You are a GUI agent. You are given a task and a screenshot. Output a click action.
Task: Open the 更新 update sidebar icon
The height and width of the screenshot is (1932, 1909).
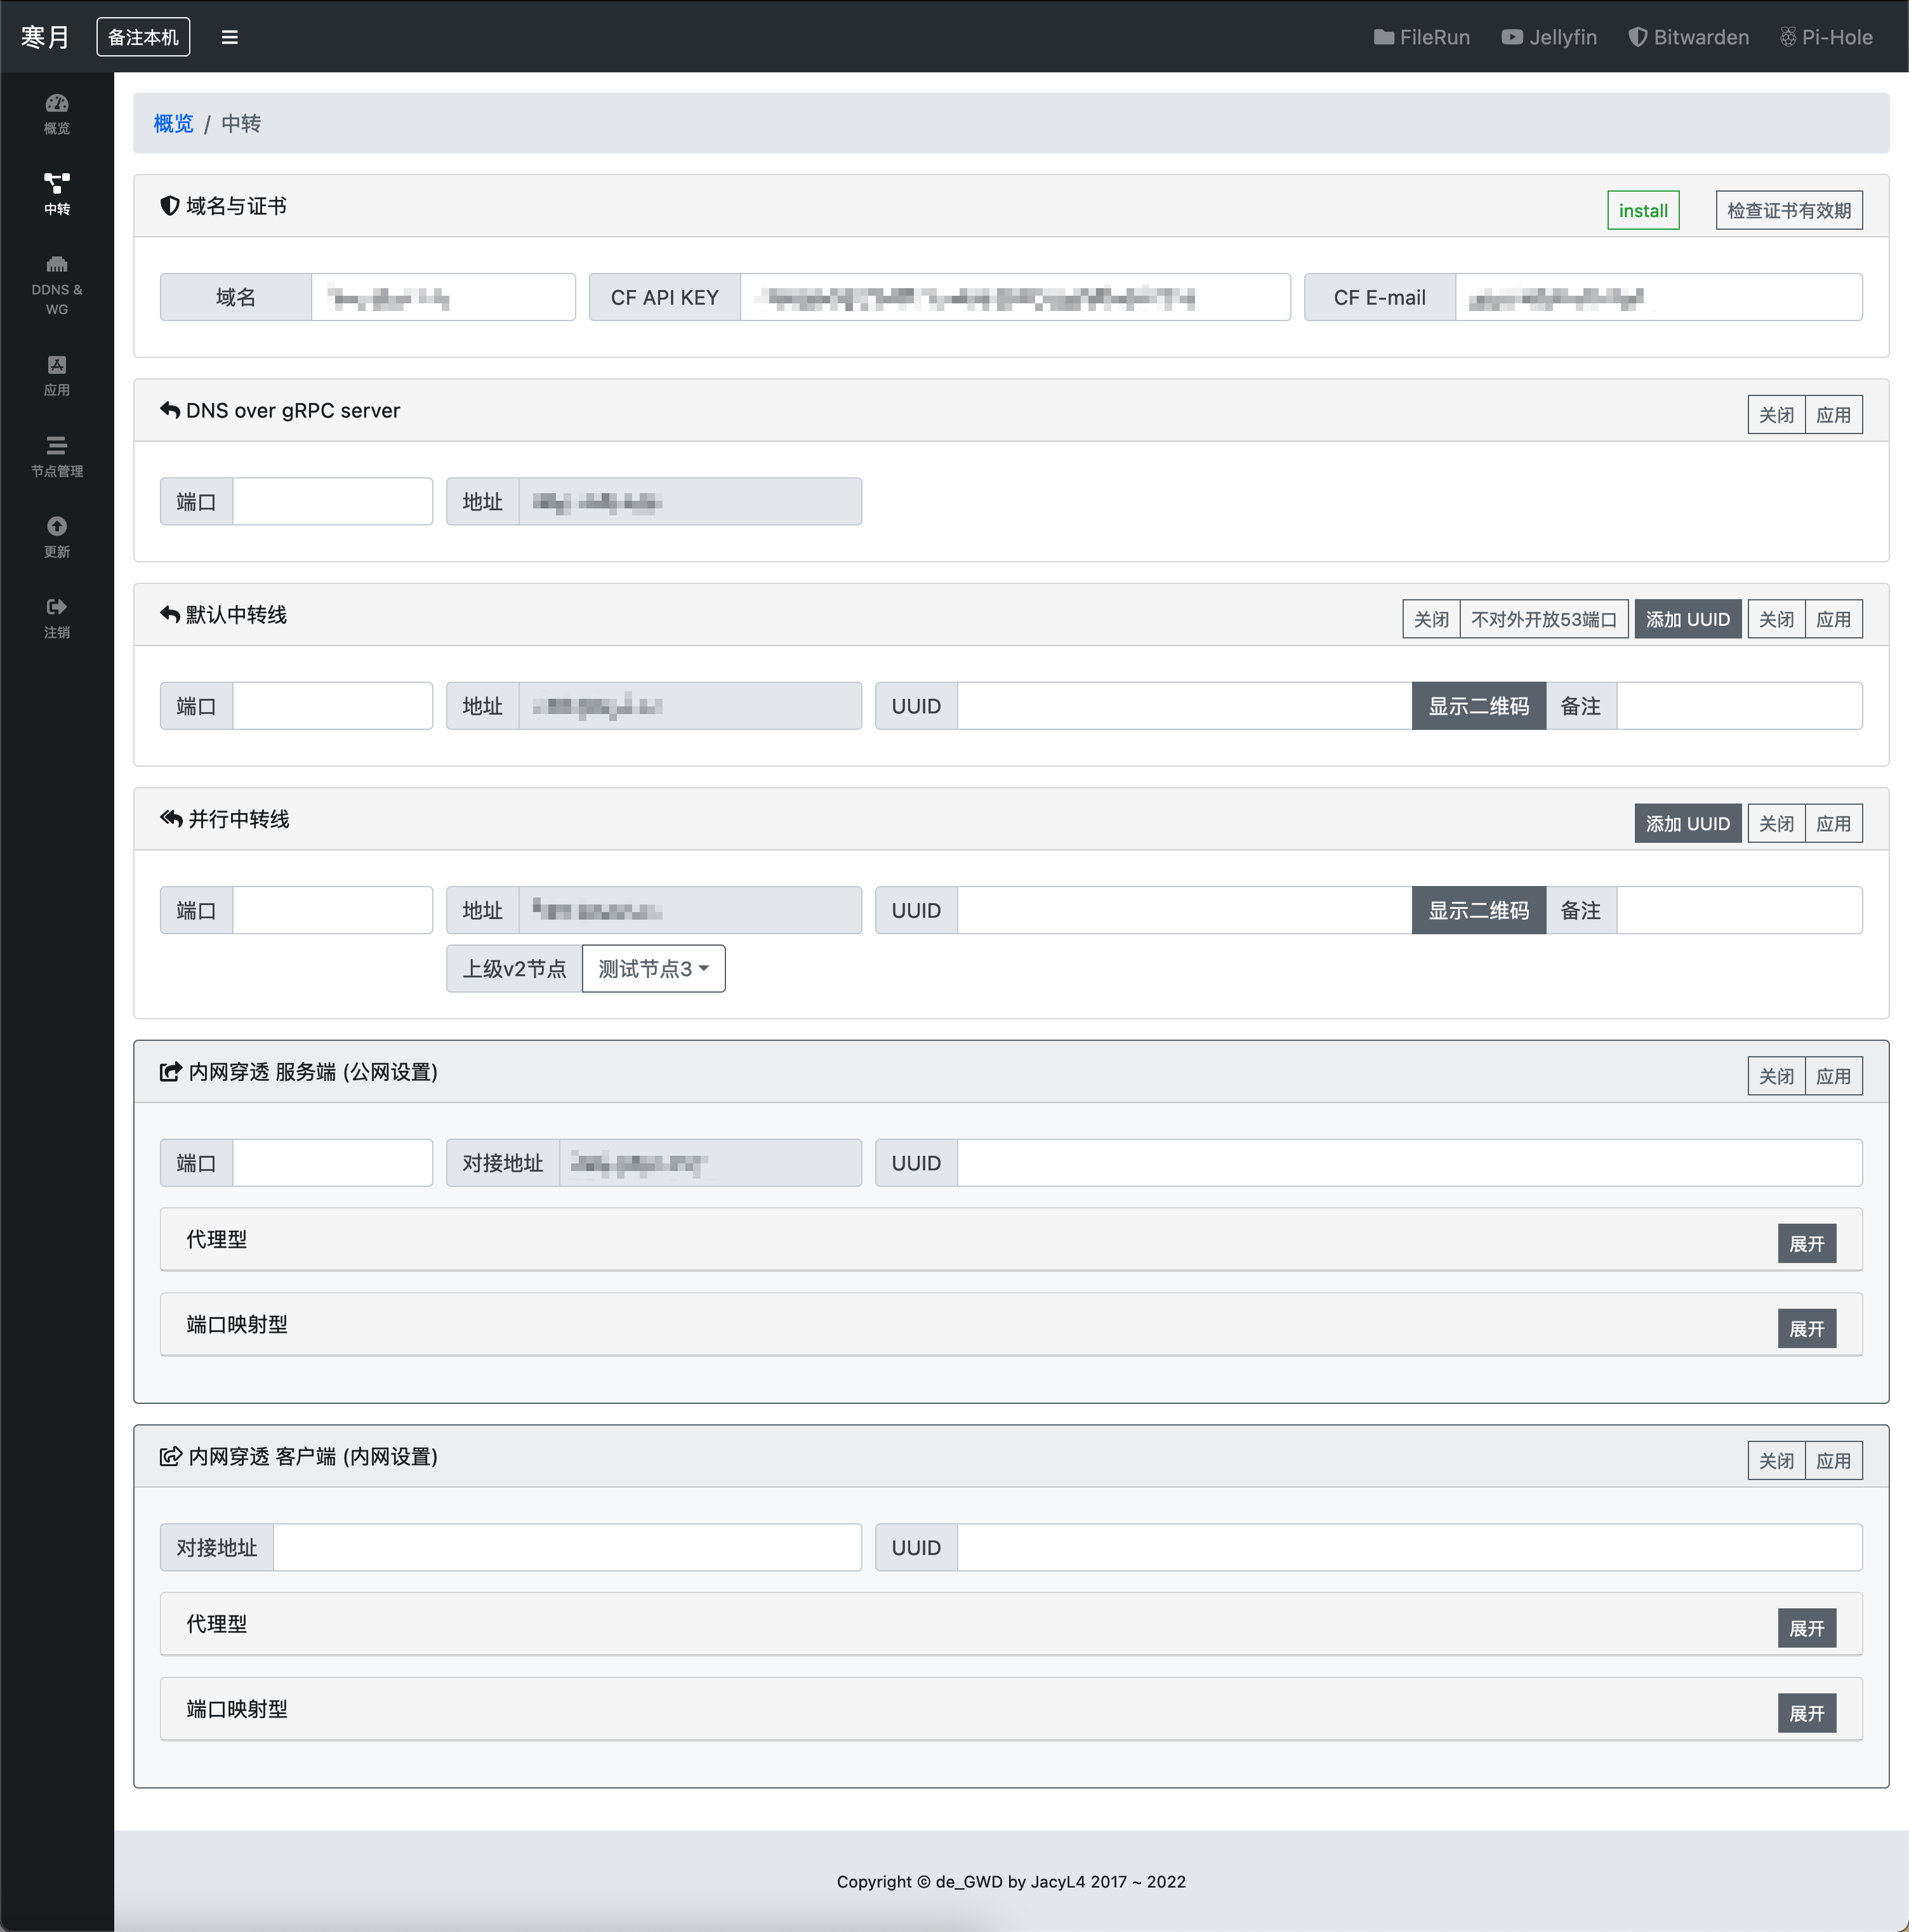click(56, 536)
